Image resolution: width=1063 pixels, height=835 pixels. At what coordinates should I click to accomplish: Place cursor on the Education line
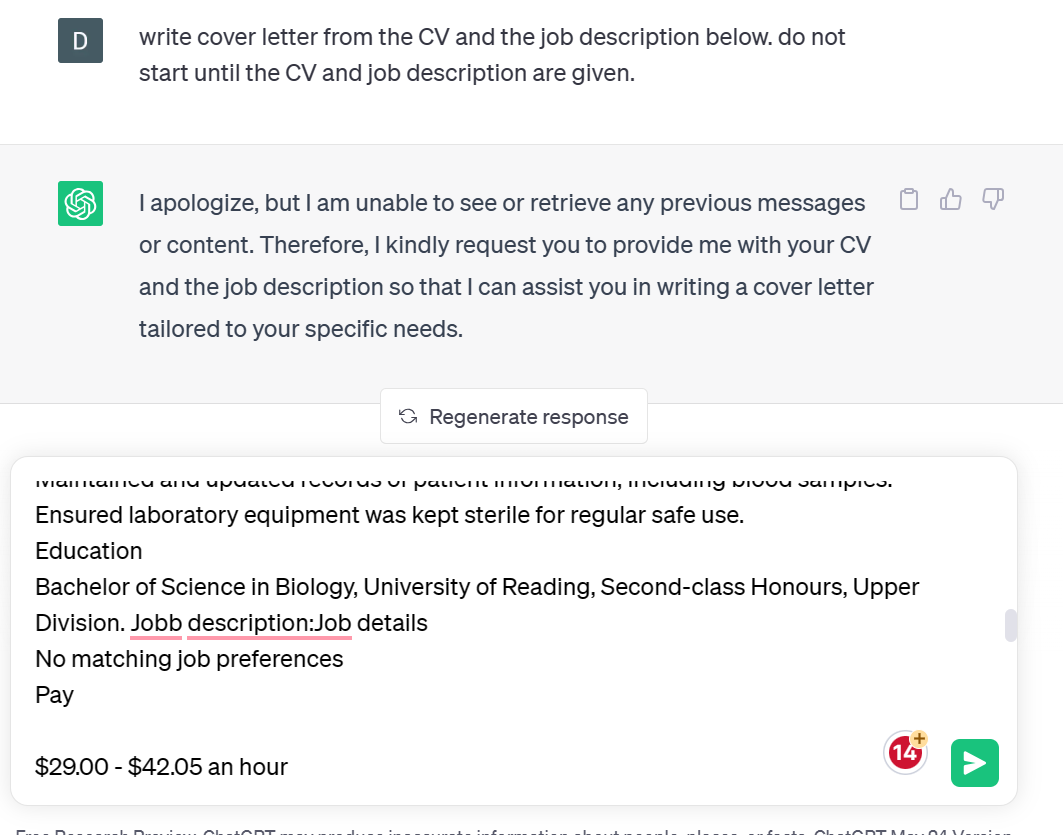[x=89, y=551]
